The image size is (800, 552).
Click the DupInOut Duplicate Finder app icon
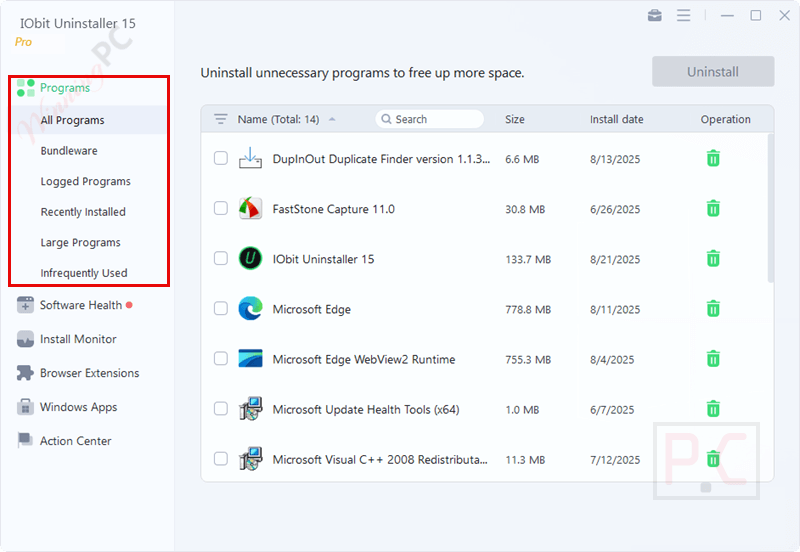pyautogui.click(x=251, y=158)
